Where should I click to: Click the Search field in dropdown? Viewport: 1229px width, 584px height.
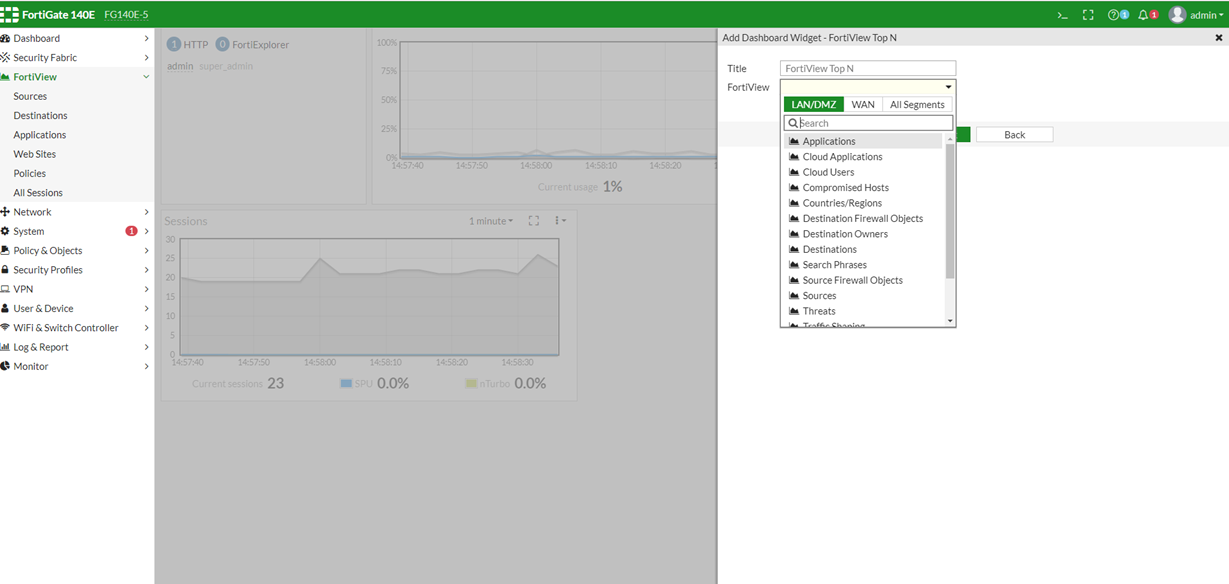(x=873, y=123)
